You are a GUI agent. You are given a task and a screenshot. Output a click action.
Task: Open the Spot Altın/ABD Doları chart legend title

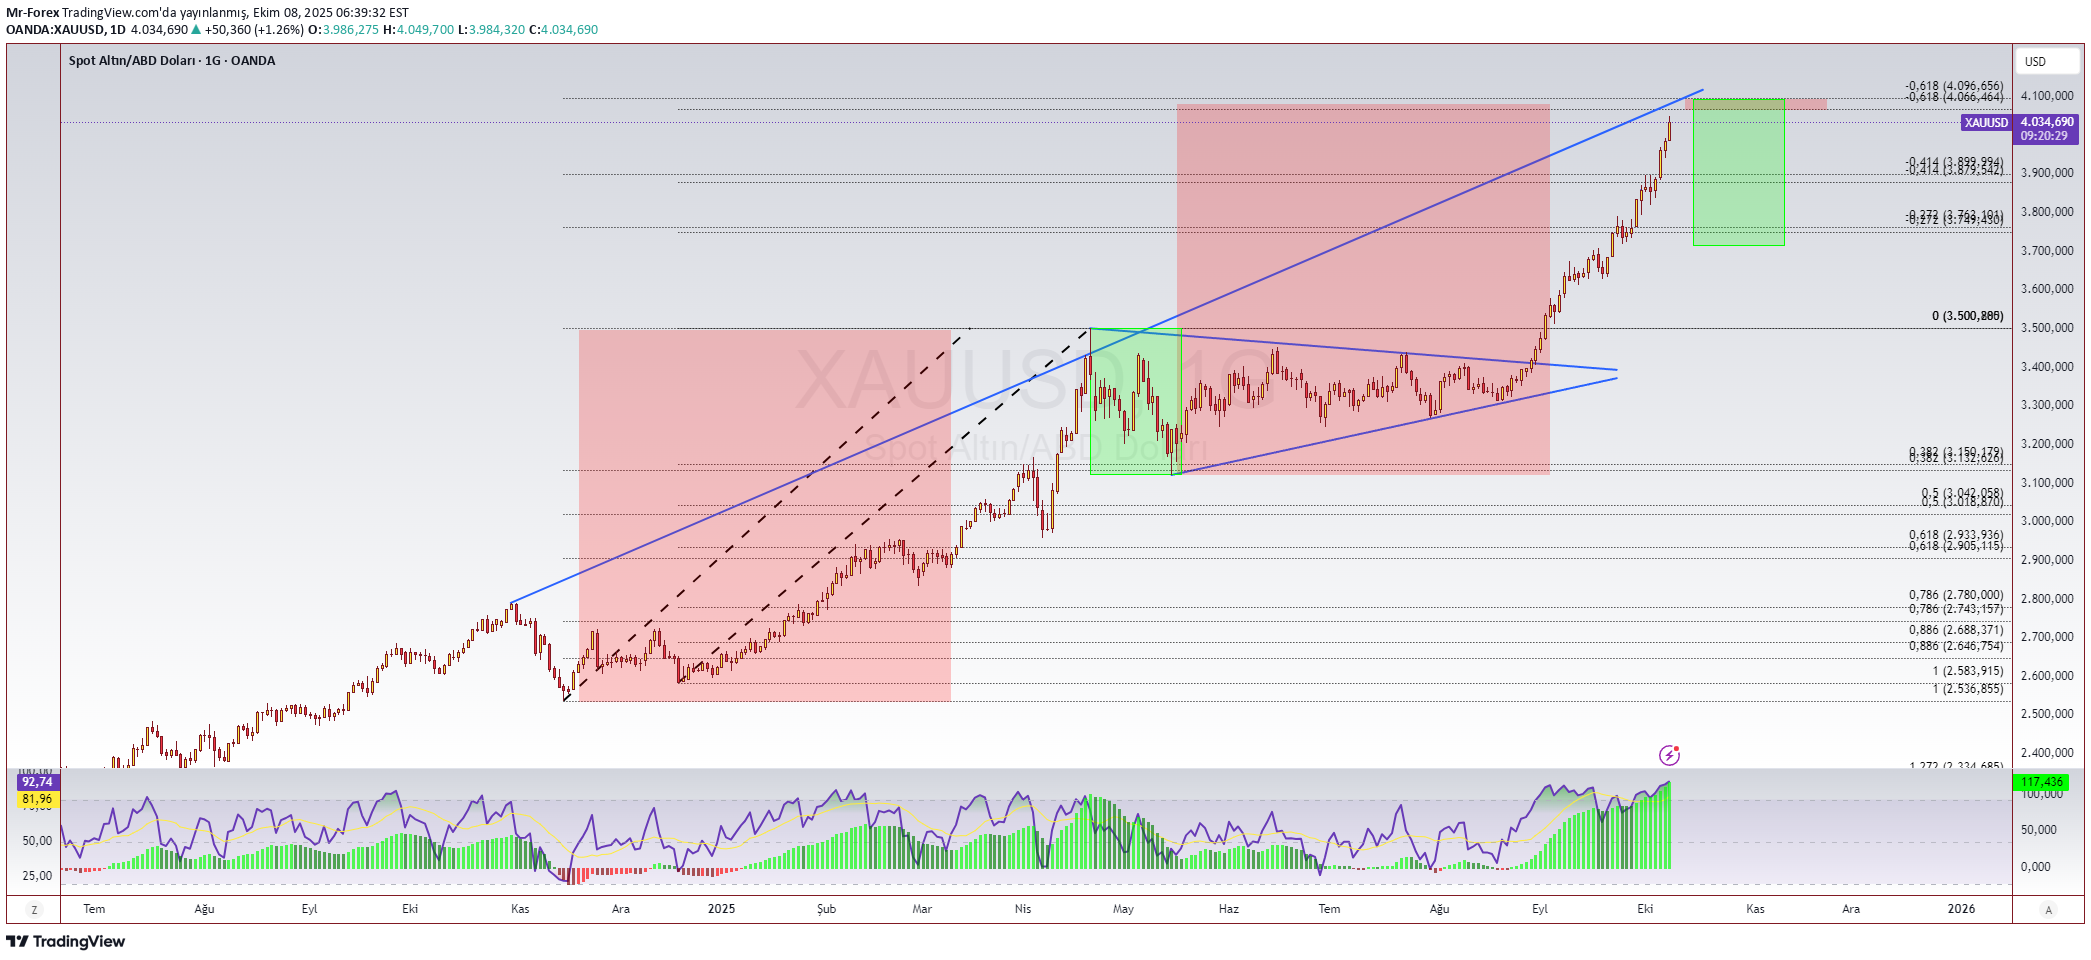pyautogui.click(x=171, y=61)
